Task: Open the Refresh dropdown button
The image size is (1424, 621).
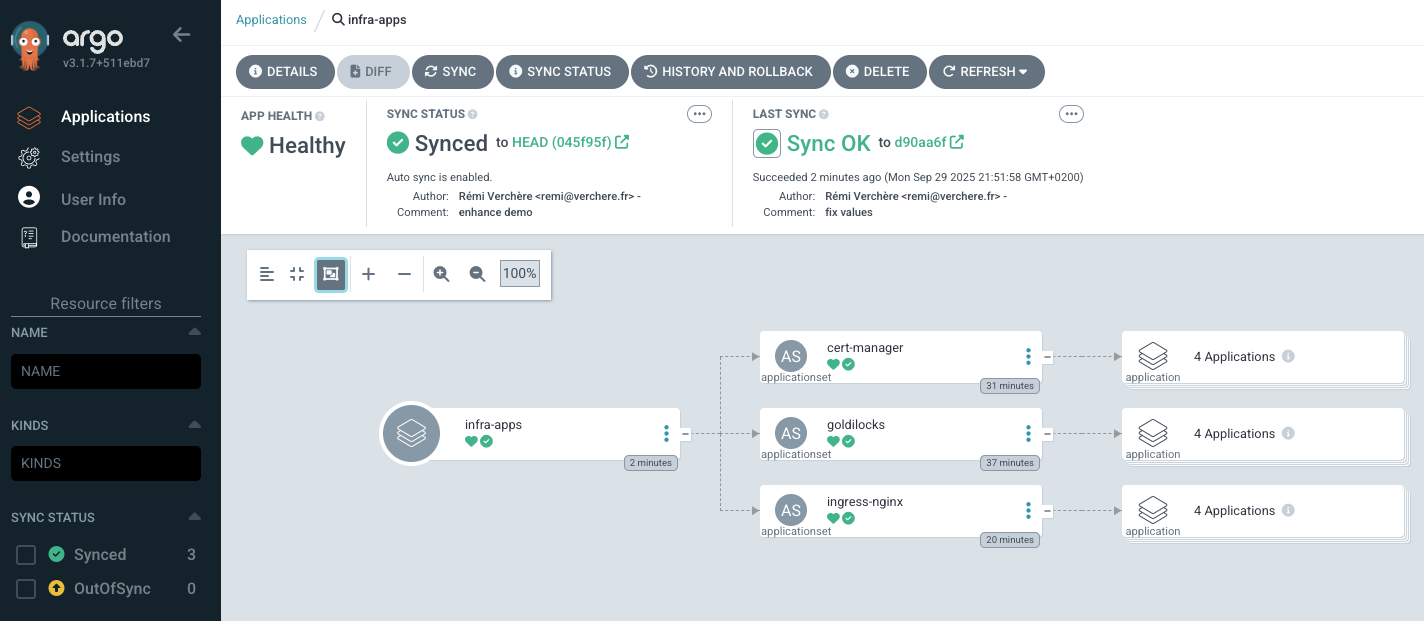Action: (x=986, y=72)
